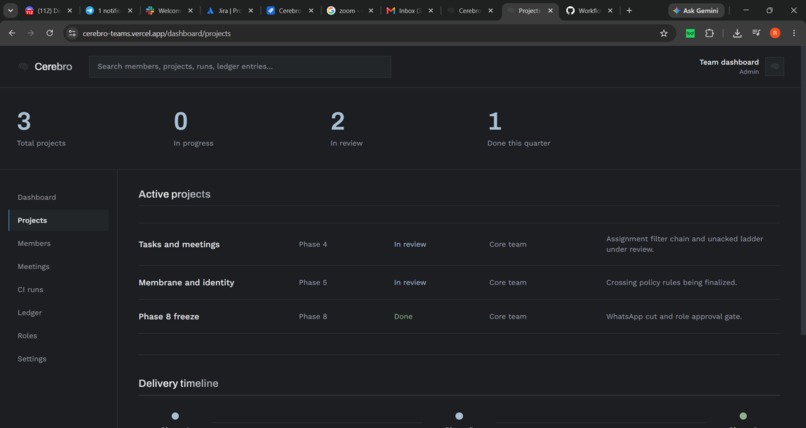This screenshot has width=806, height=428.
Task: Click Core team in Phase 8 freeze row
Action: tap(508, 317)
